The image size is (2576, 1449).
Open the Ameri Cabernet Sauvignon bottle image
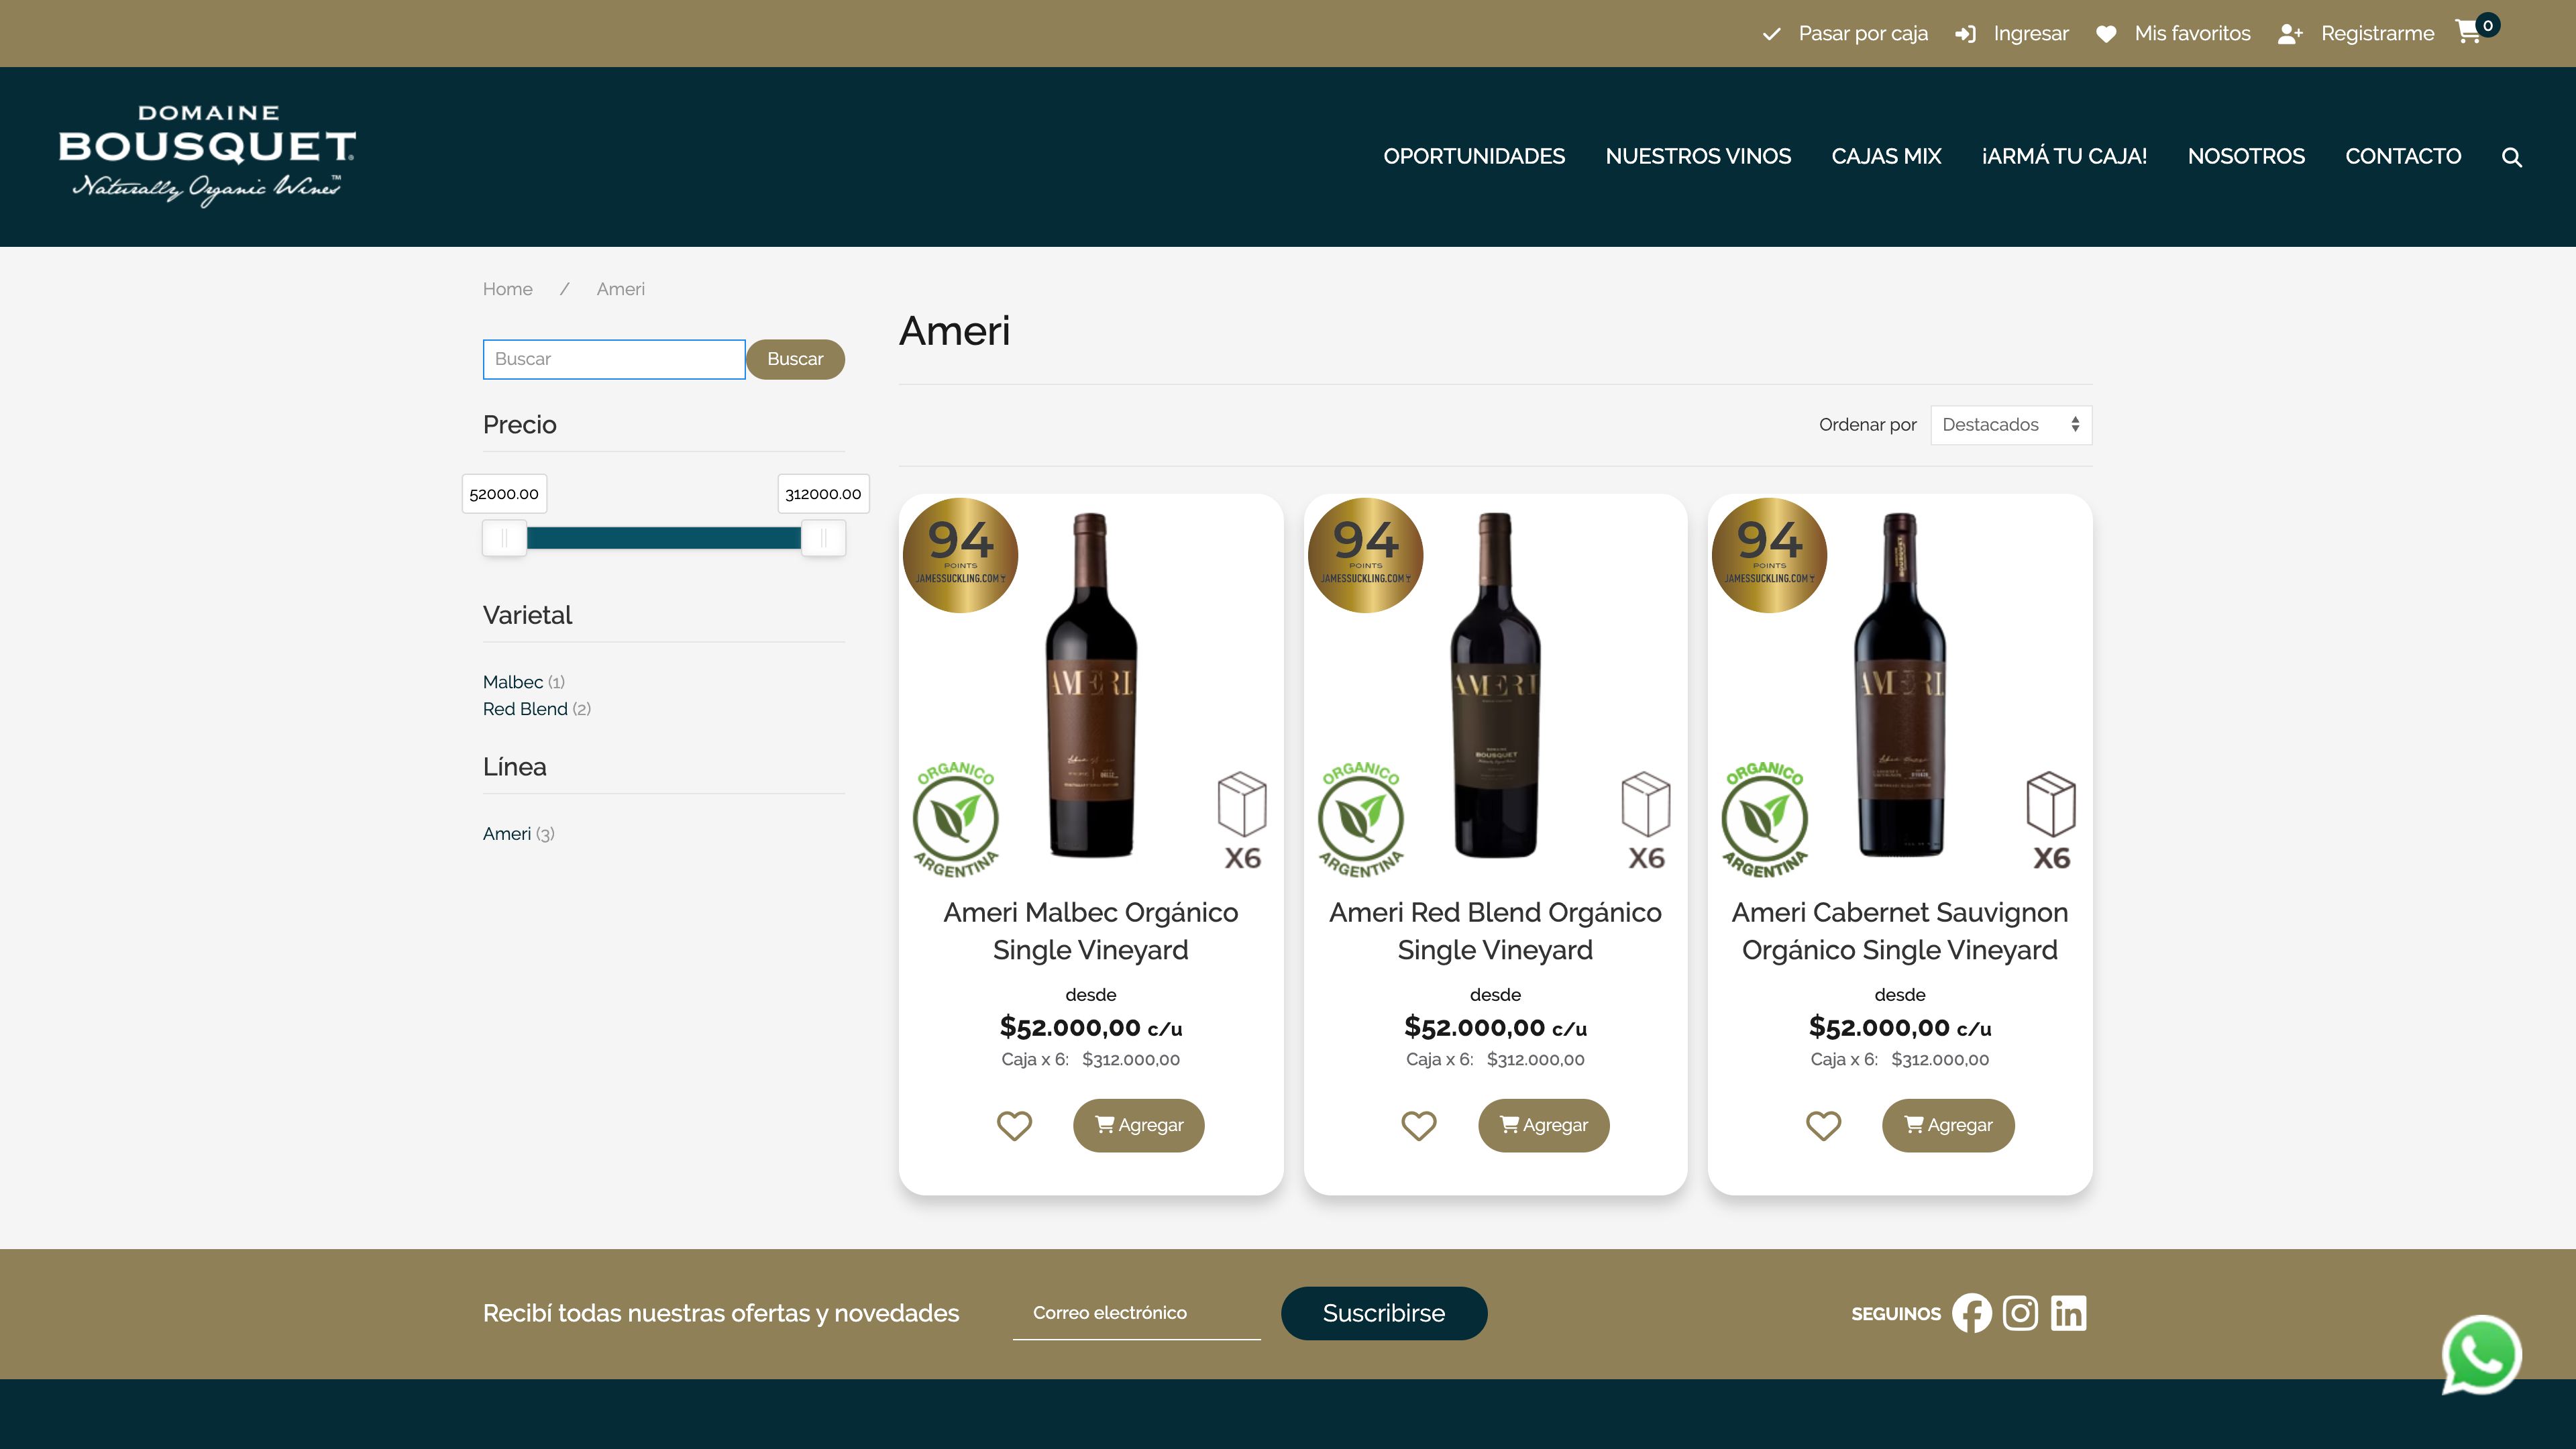coord(1900,685)
